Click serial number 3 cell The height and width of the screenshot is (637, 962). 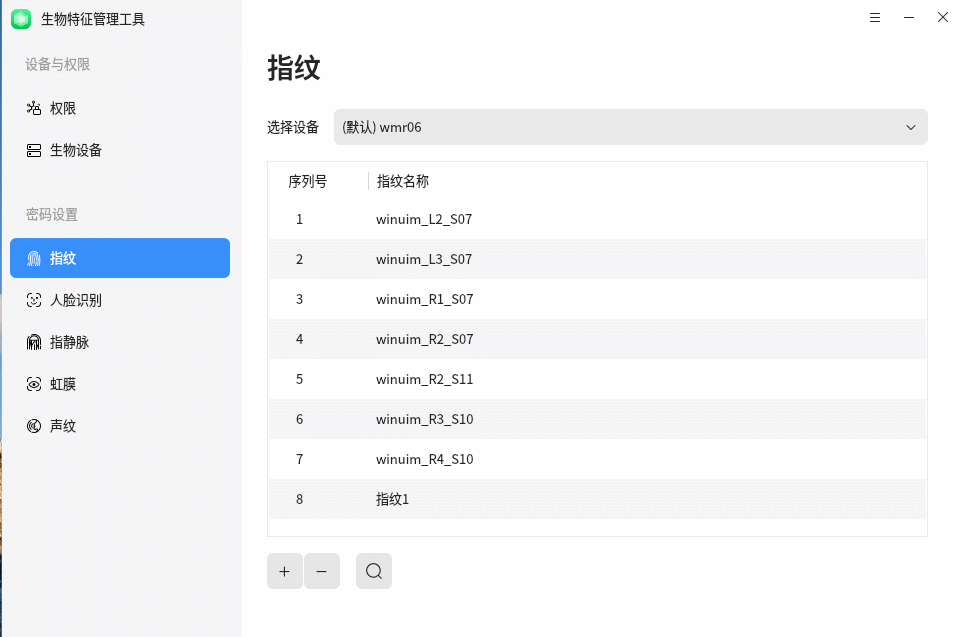299,299
